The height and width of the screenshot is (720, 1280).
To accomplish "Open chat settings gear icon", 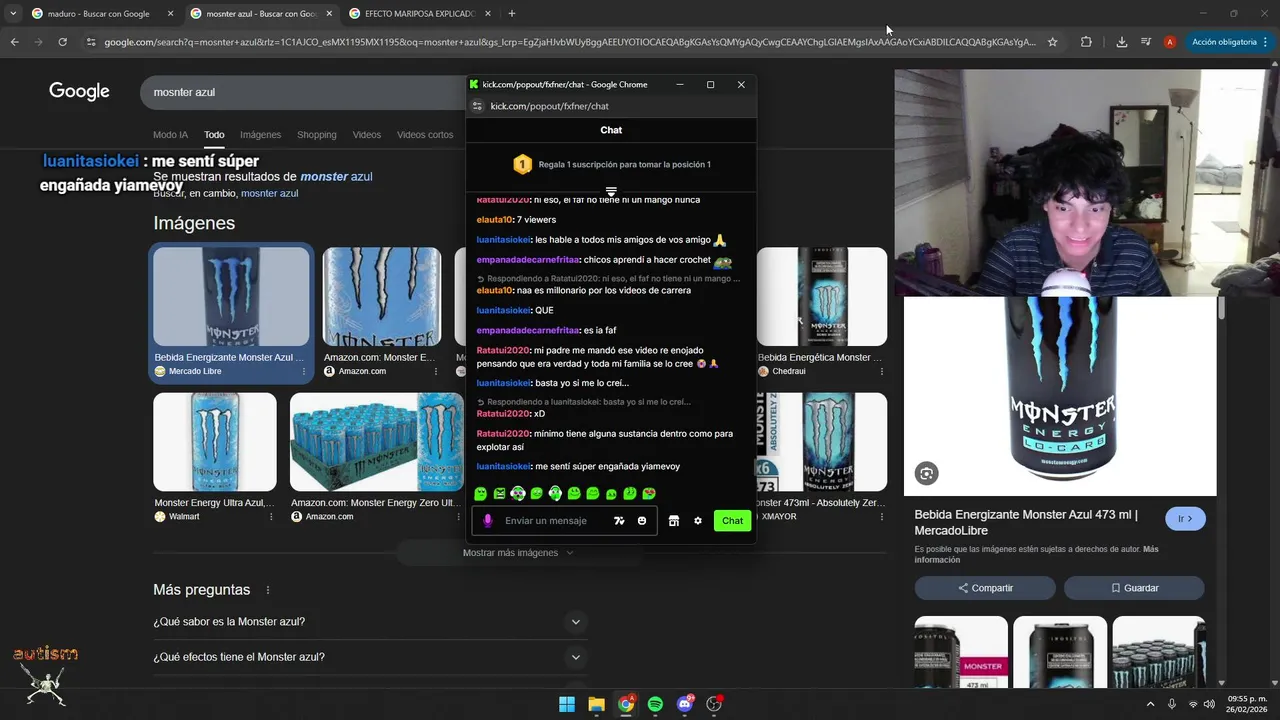I will tap(698, 520).
